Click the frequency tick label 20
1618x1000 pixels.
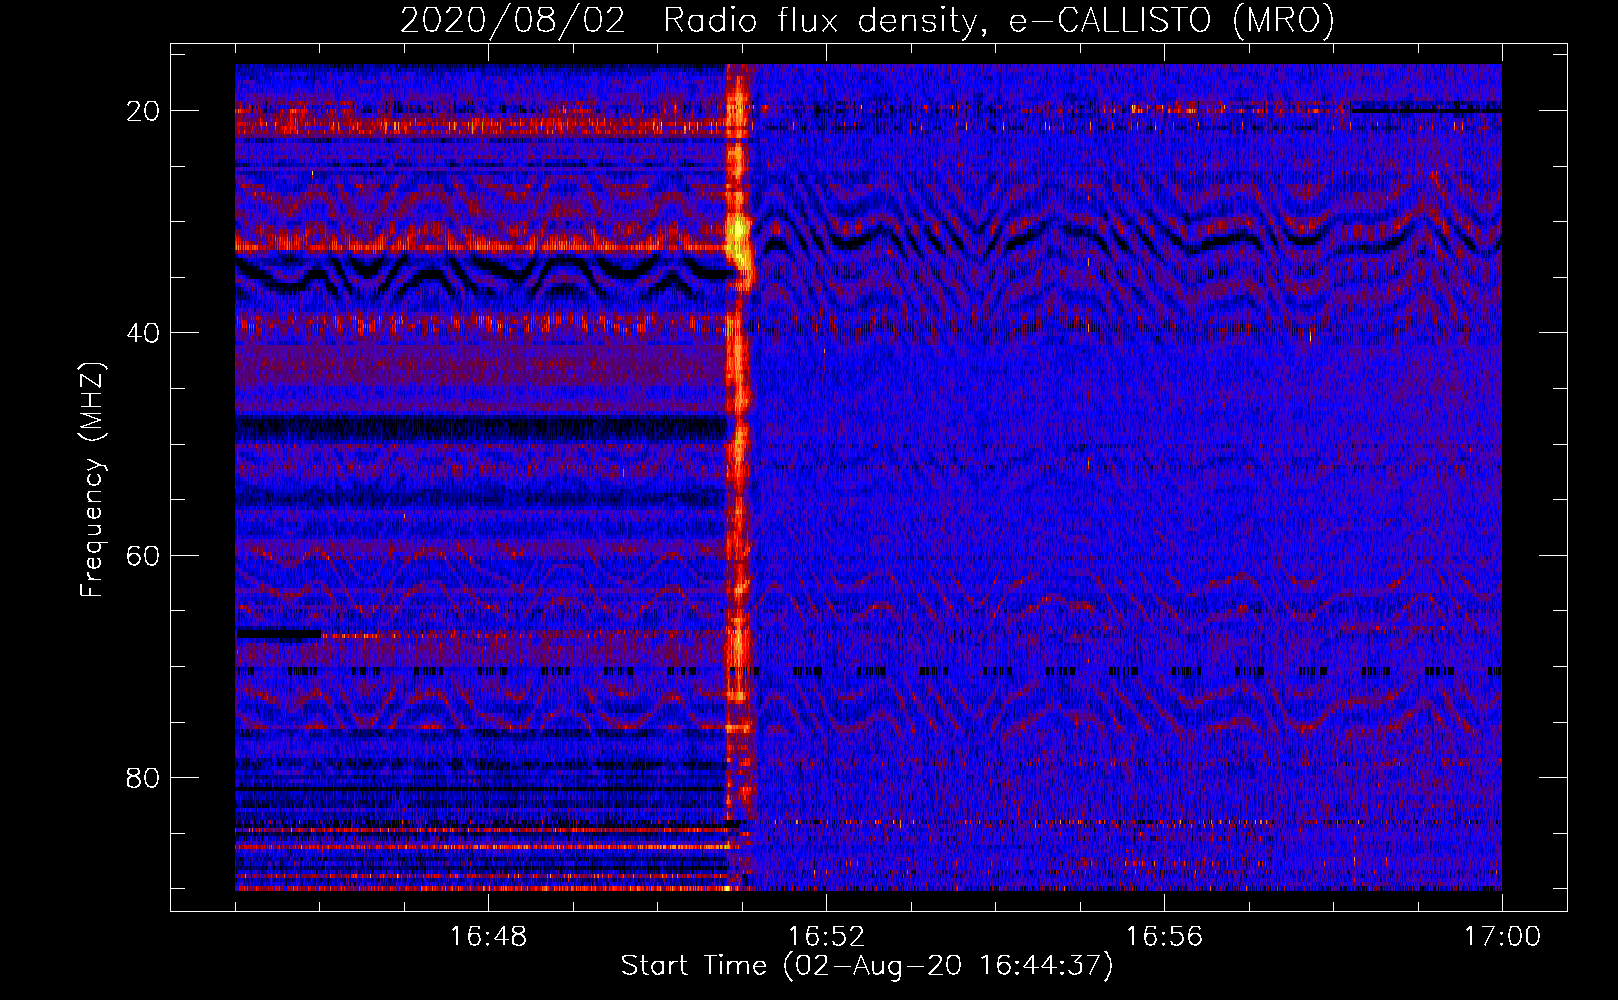143,111
